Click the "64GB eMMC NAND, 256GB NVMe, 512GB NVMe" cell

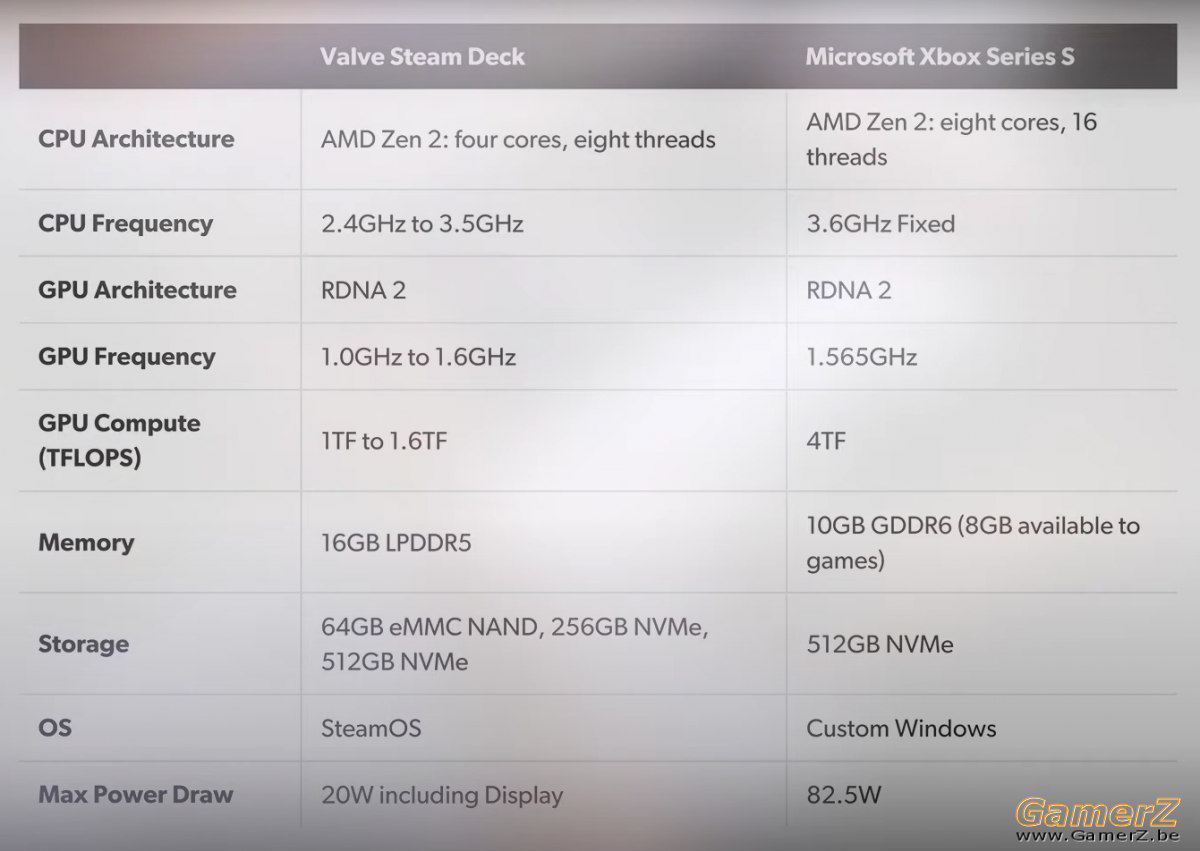click(515, 644)
